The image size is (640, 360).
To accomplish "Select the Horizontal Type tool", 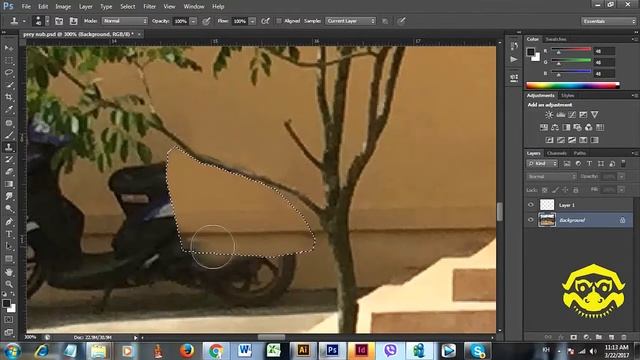I will pyautogui.click(x=9, y=234).
